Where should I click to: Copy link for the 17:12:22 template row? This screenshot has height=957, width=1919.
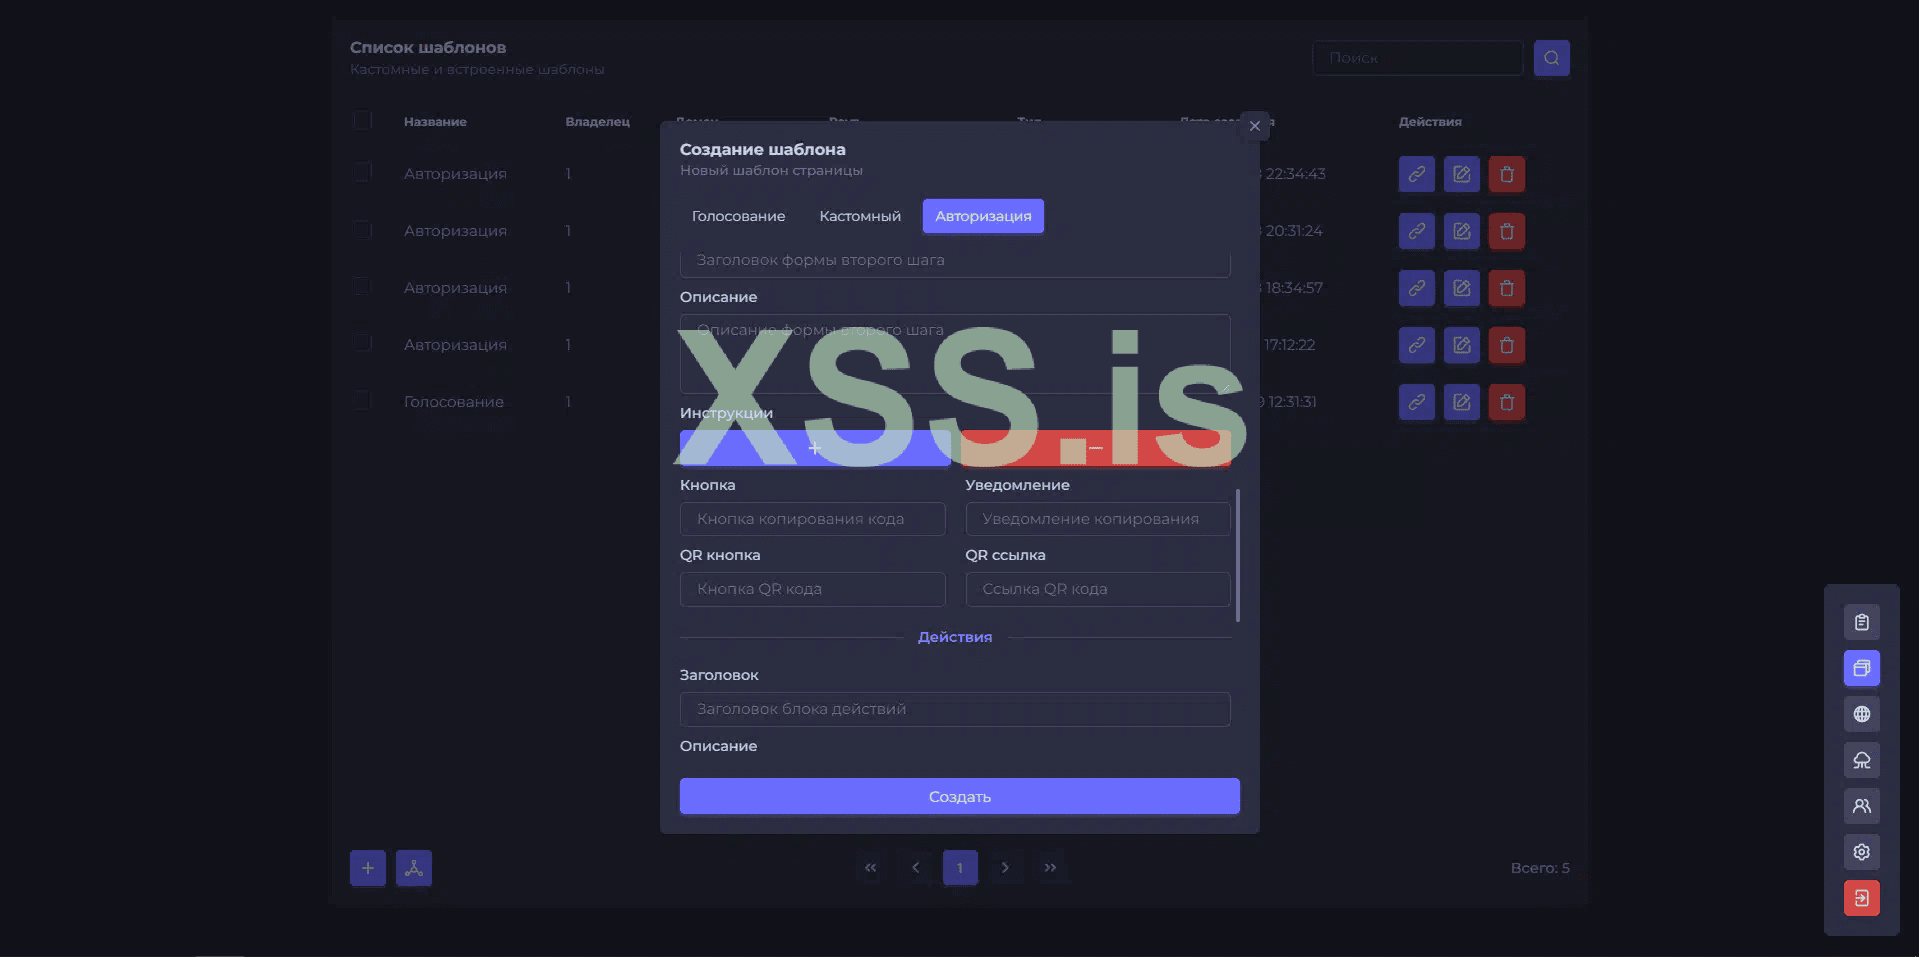(x=1416, y=345)
